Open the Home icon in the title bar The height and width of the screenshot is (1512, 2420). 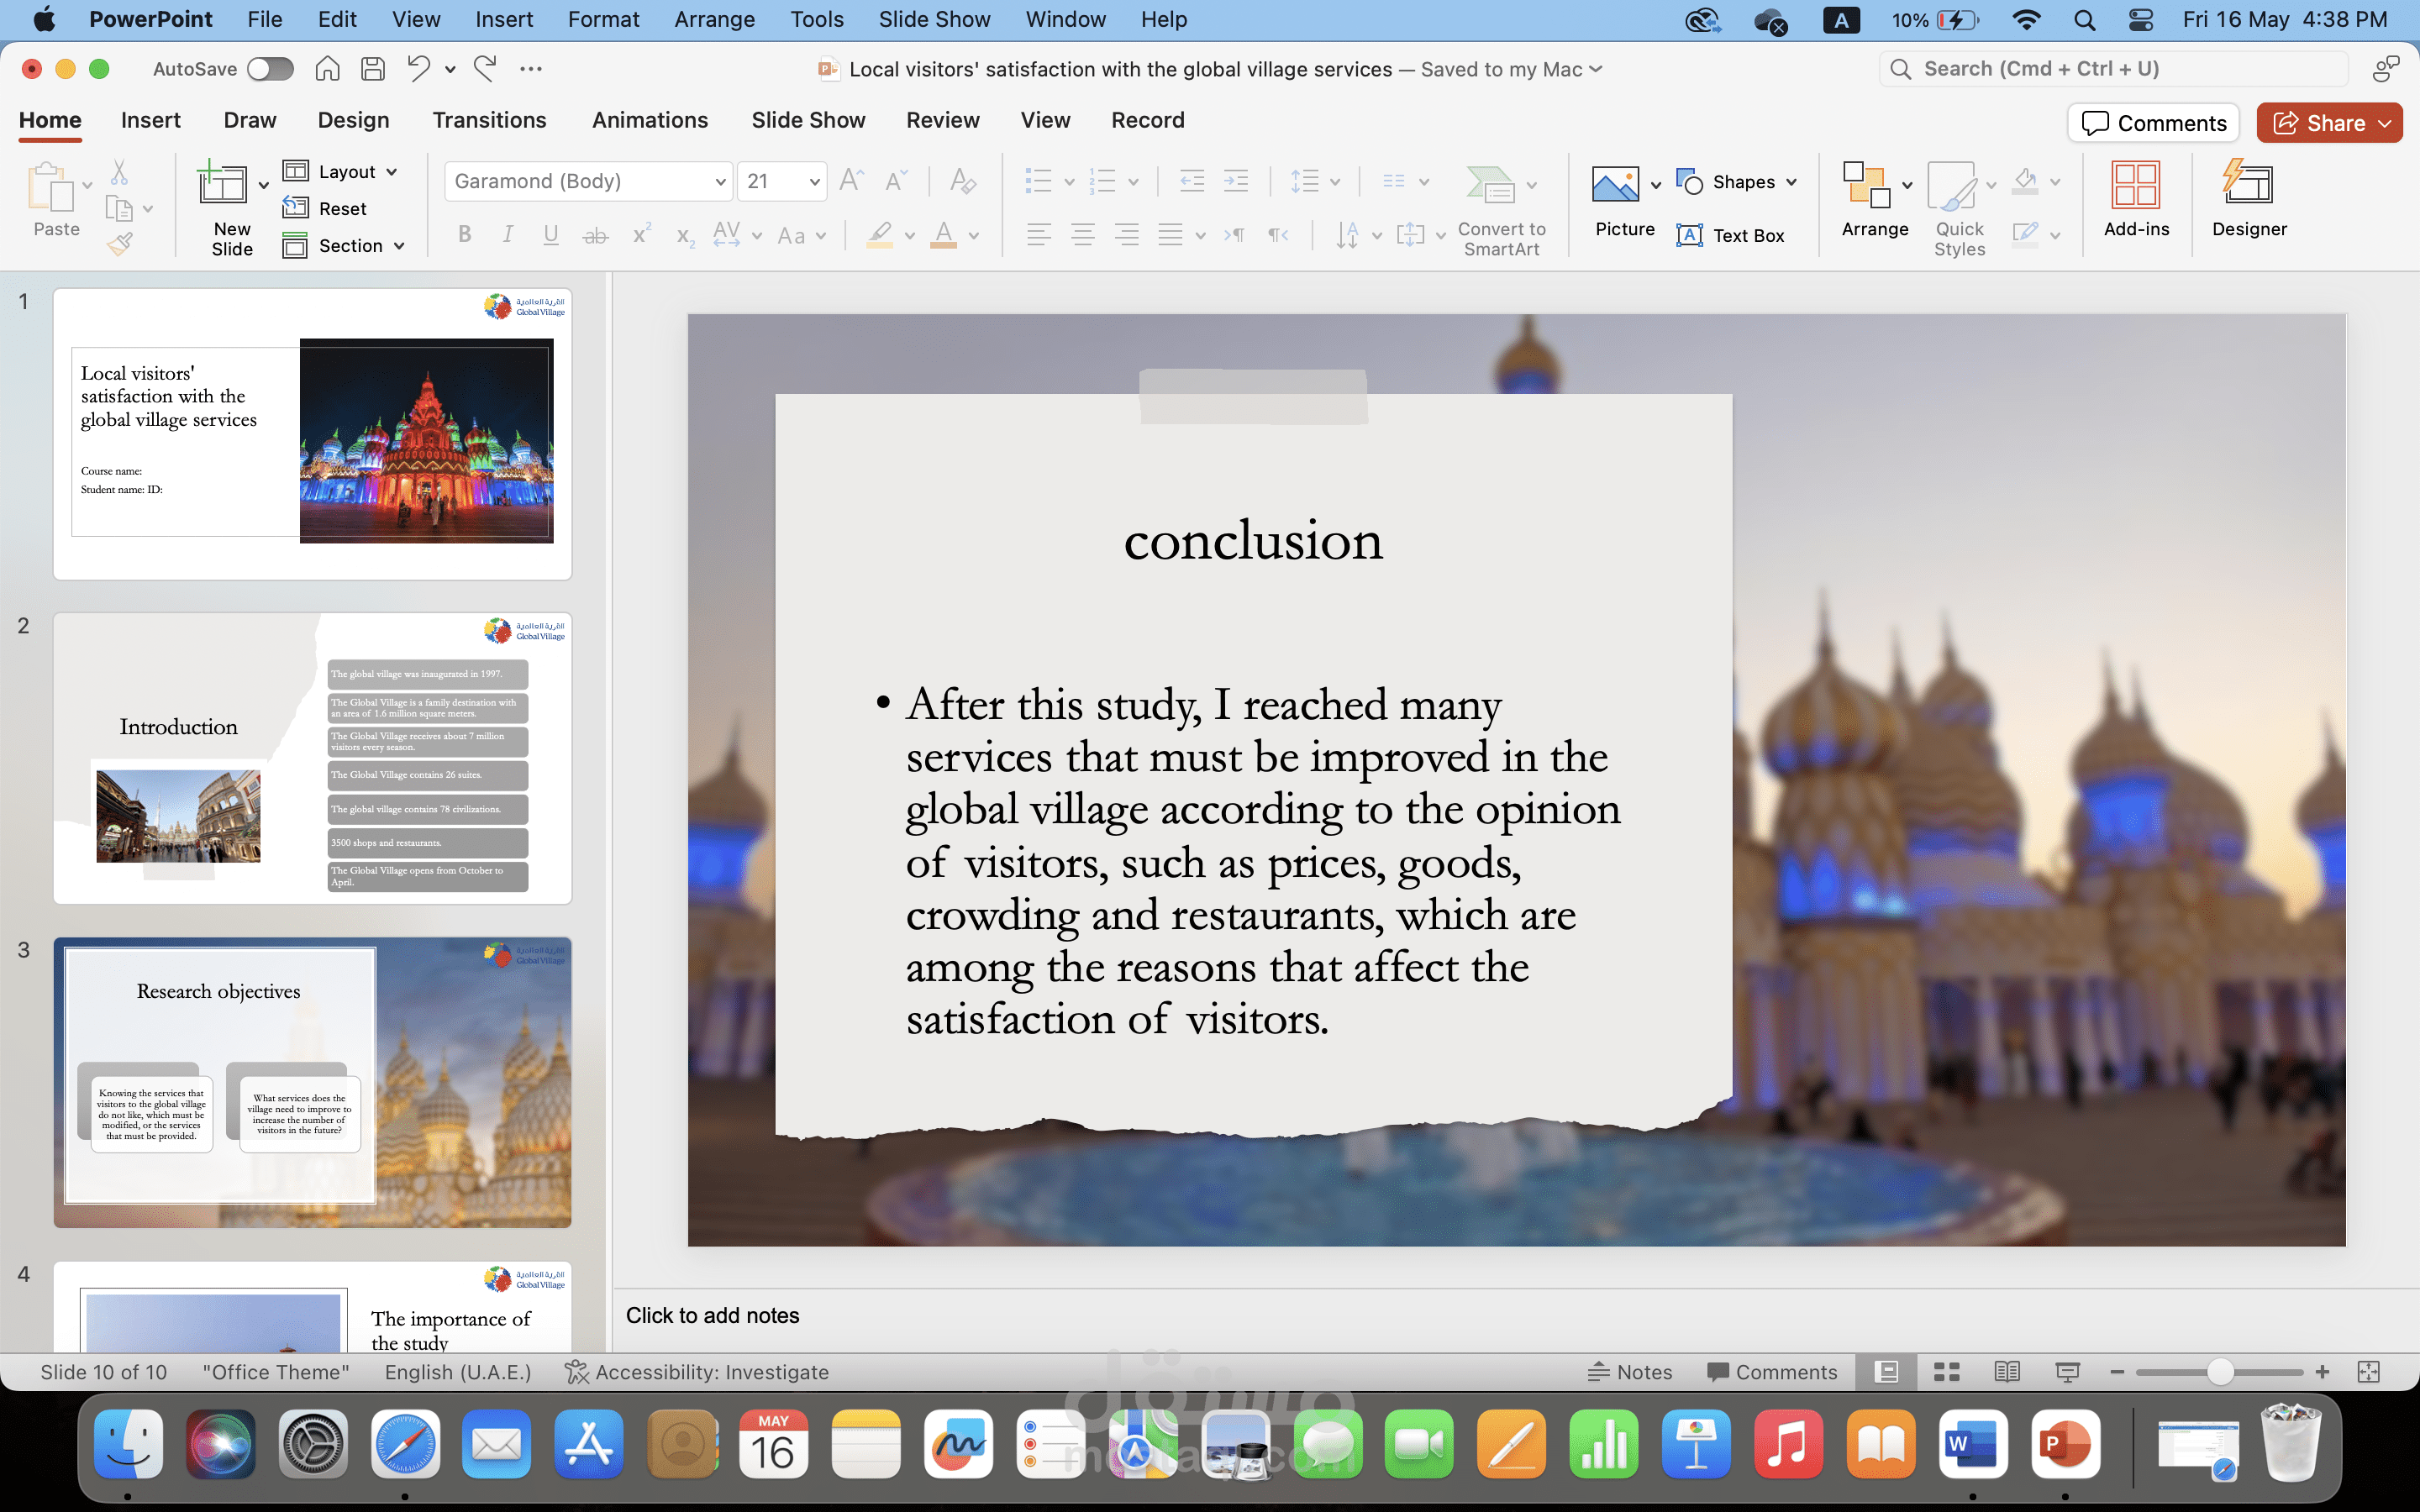[x=327, y=69]
